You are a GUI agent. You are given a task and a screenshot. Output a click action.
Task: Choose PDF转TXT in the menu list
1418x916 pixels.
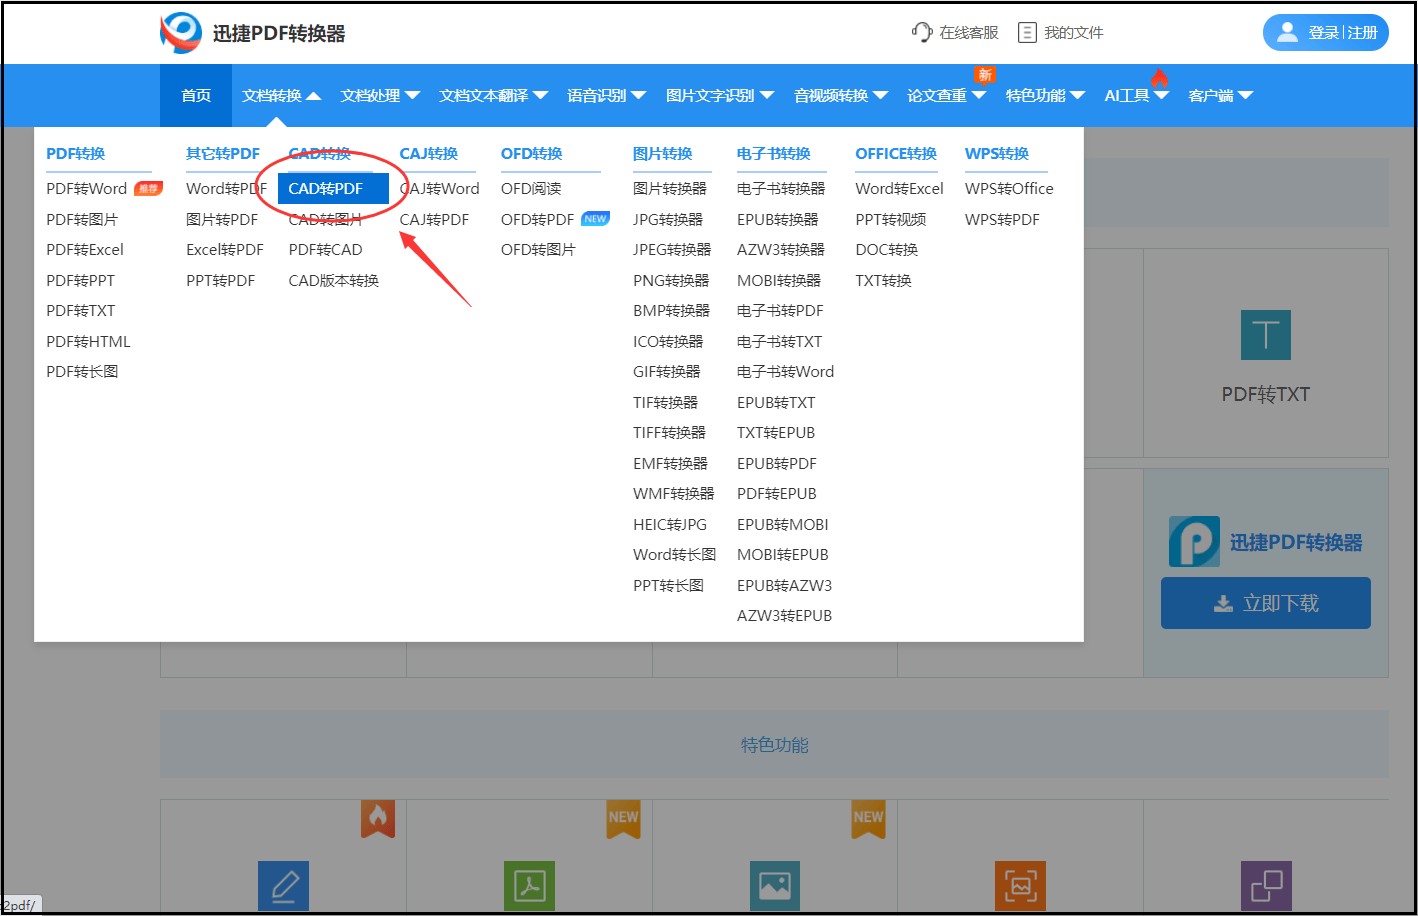coord(81,310)
